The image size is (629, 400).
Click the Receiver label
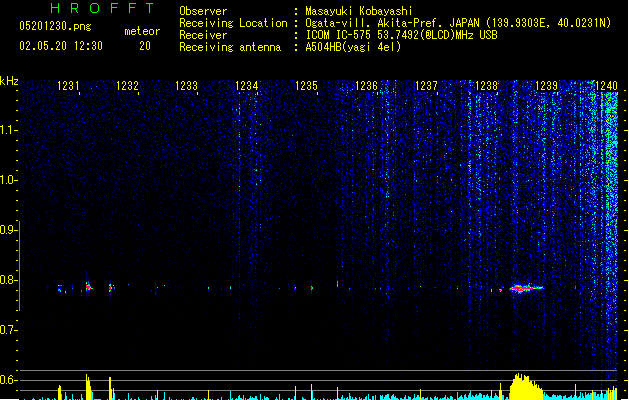click(x=203, y=35)
